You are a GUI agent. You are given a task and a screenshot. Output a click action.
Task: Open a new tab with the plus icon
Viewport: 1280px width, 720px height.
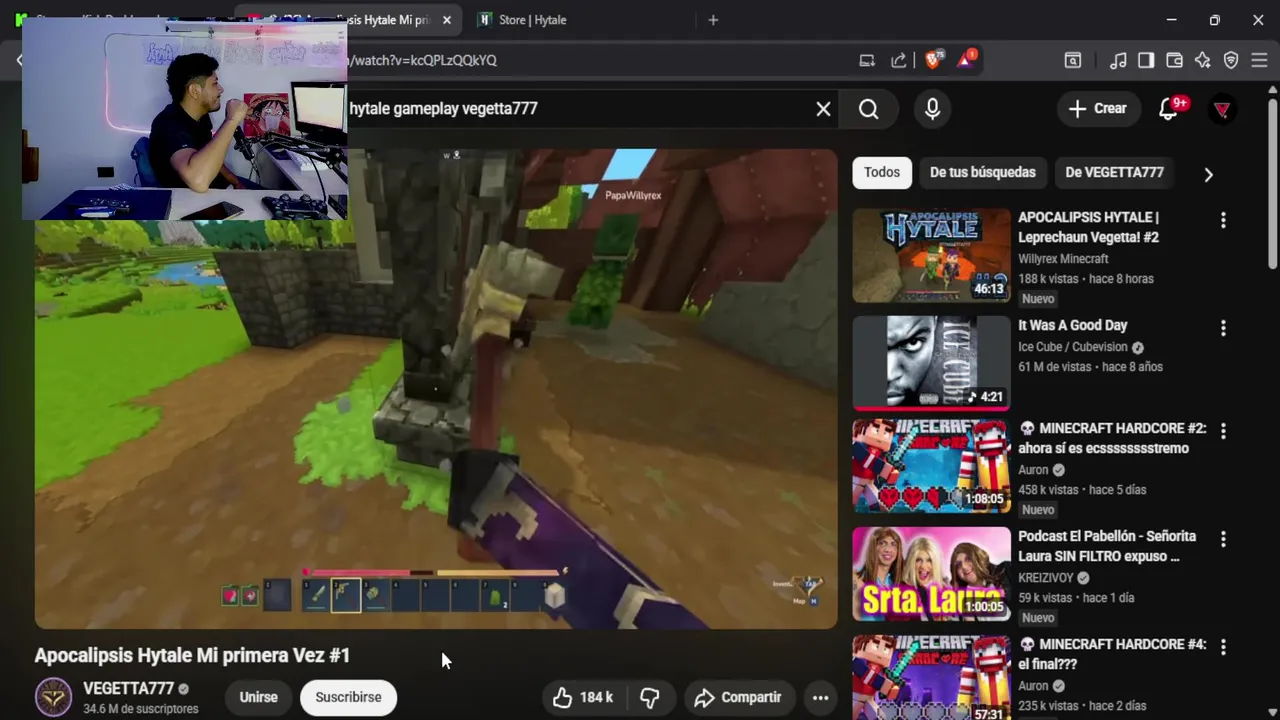[x=713, y=20]
